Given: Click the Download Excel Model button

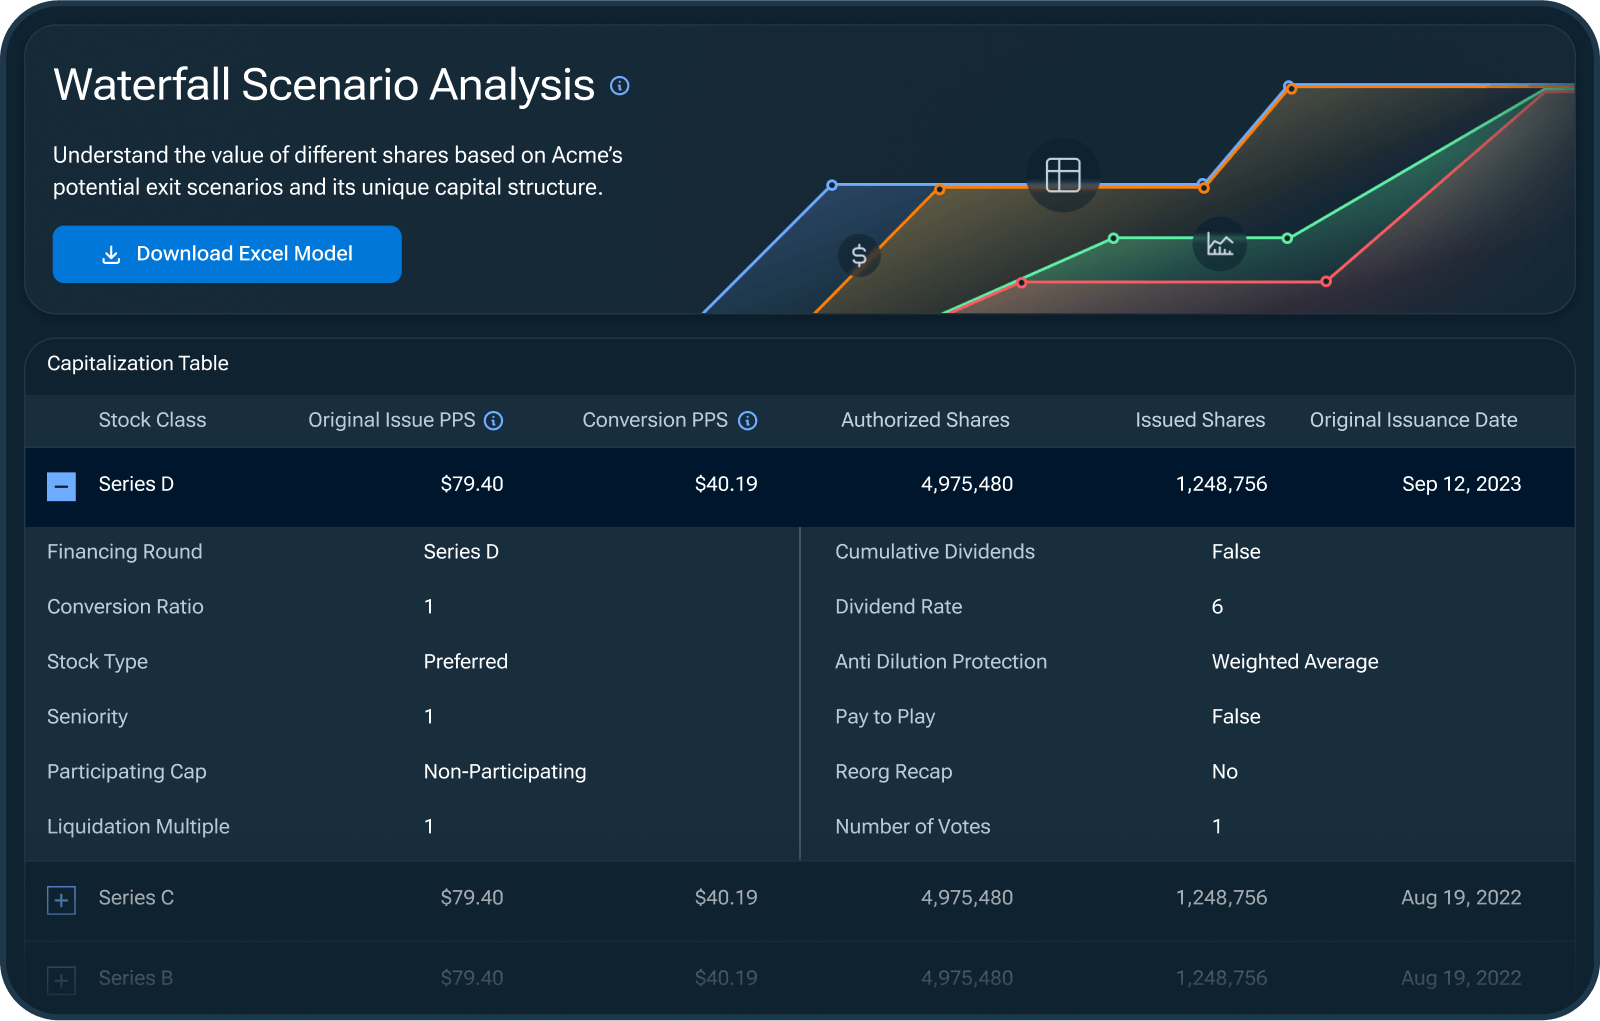Looking at the screenshot, I should tap(227, 254).
